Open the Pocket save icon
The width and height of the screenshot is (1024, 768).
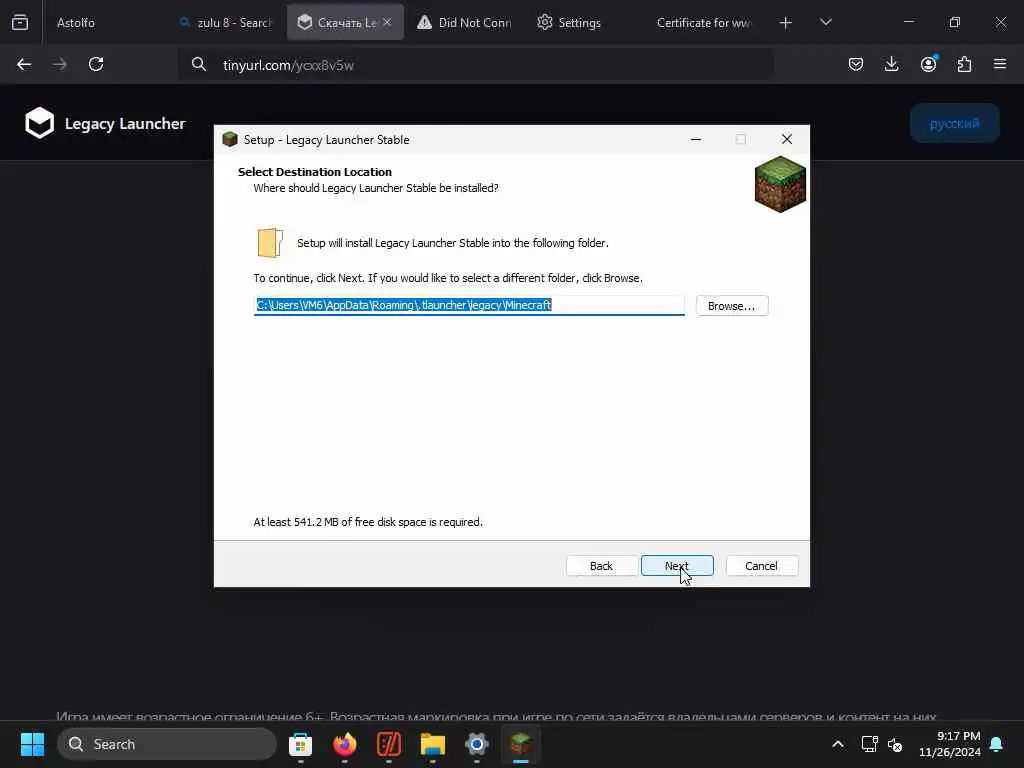click(856, 64)
